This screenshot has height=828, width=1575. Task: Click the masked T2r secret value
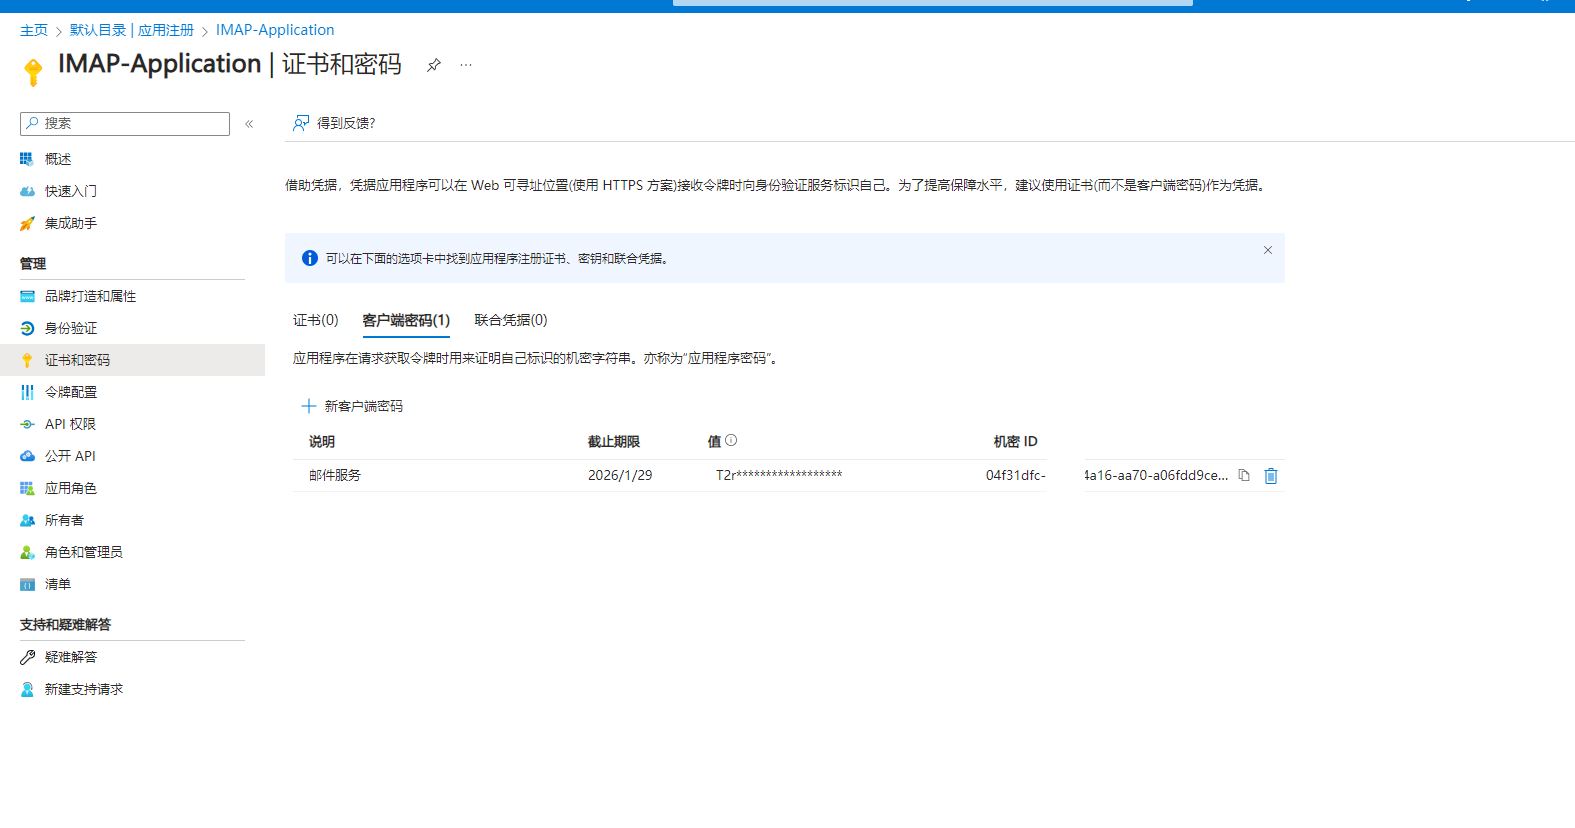pos(779,475)
